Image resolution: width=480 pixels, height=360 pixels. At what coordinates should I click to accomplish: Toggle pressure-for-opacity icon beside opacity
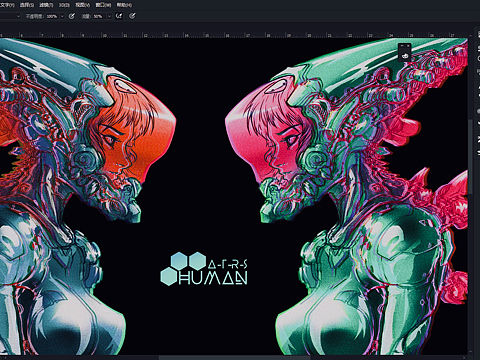[x=71, y=16]
